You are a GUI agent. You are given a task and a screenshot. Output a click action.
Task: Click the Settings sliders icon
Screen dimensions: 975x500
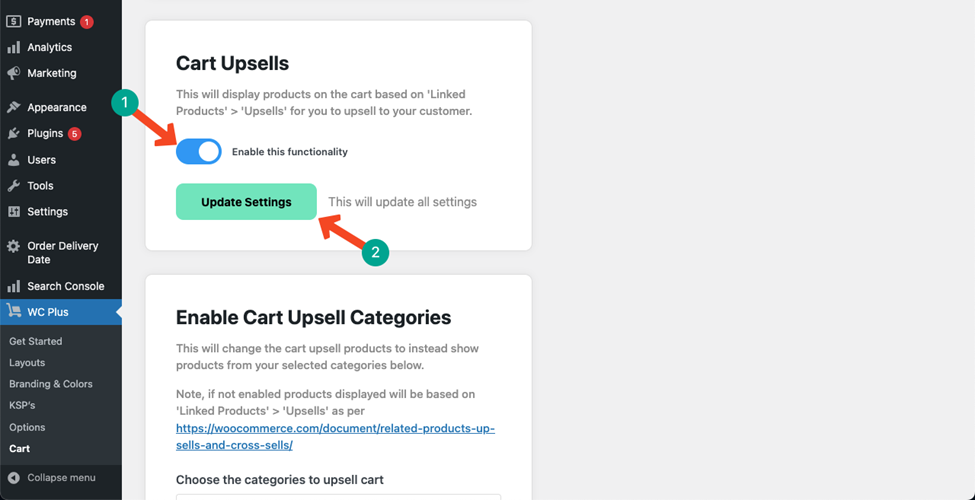click(14, 212)
